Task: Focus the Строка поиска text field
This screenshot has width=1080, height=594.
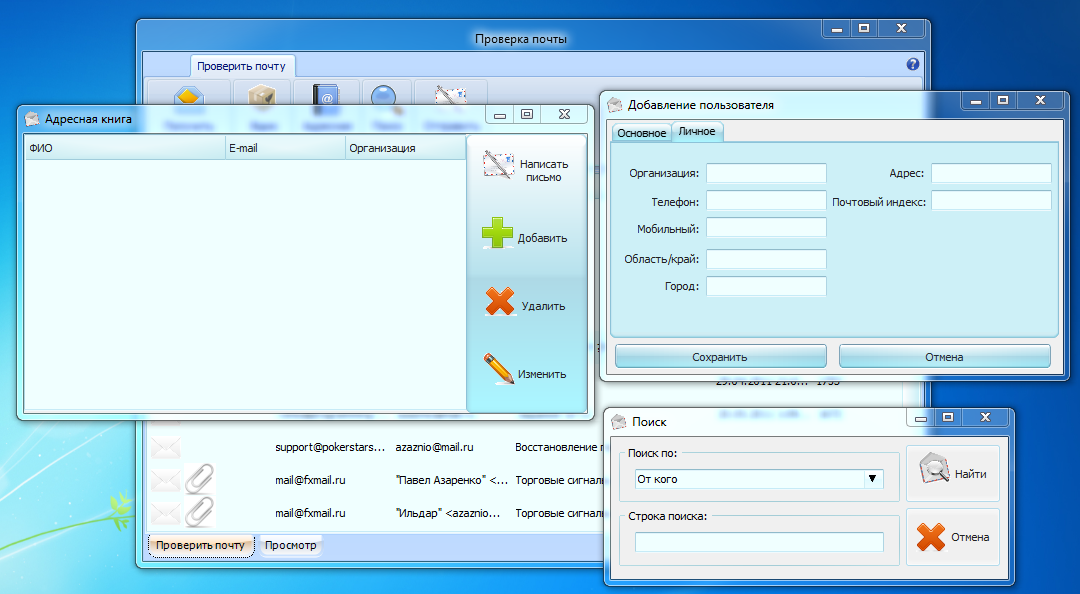Action: click(x=759, y=542)
